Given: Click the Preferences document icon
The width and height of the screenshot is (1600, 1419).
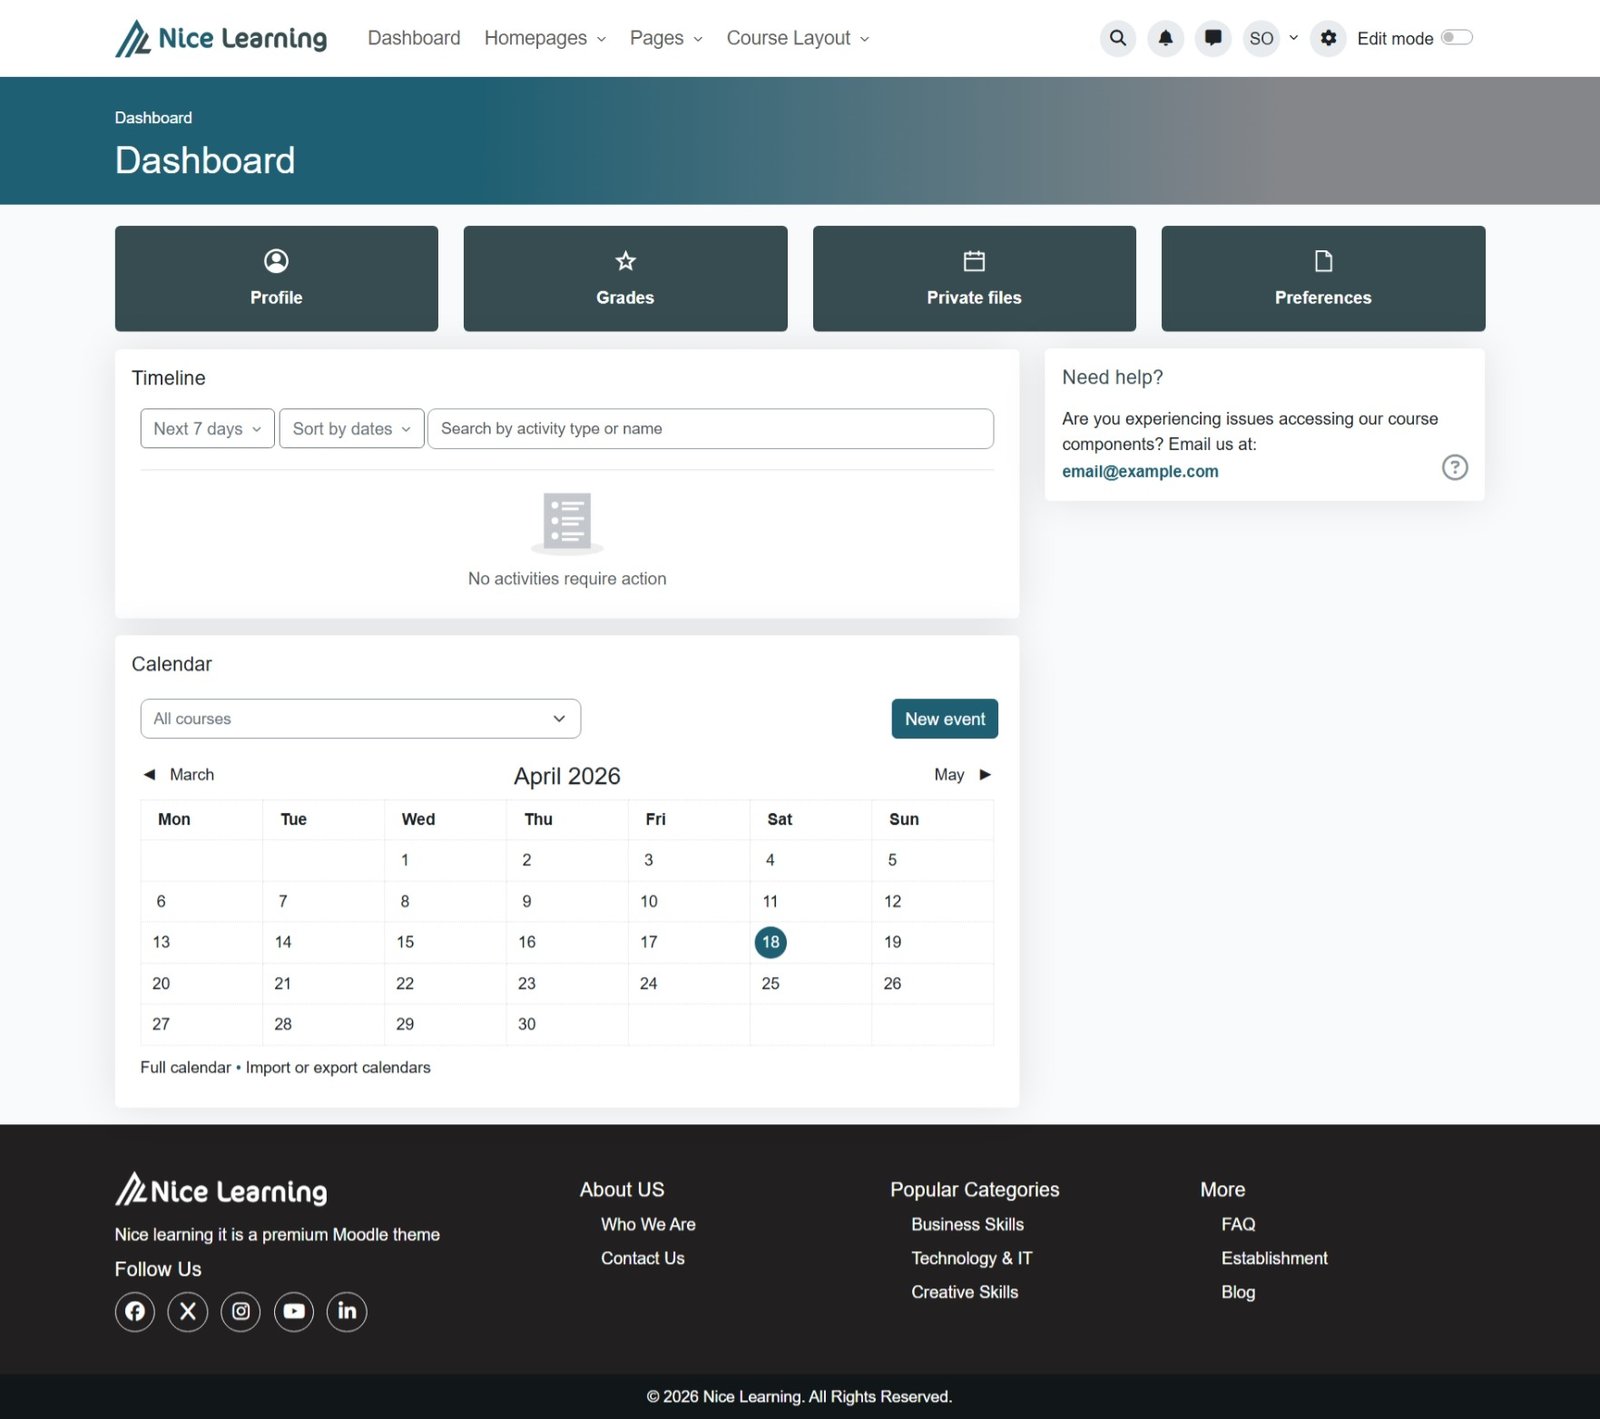Looking at the screenshot, I should coord(1322,260).
